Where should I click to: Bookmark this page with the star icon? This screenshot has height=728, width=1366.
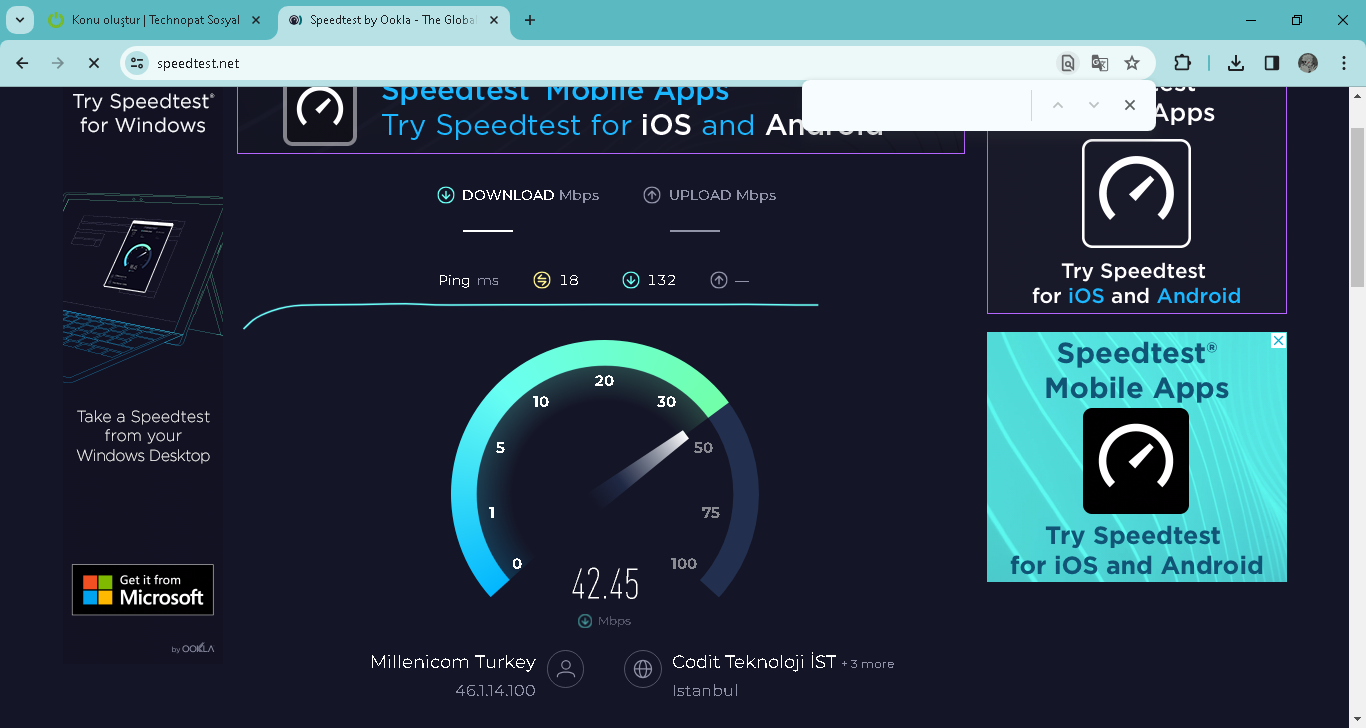tap(1132, 63)
